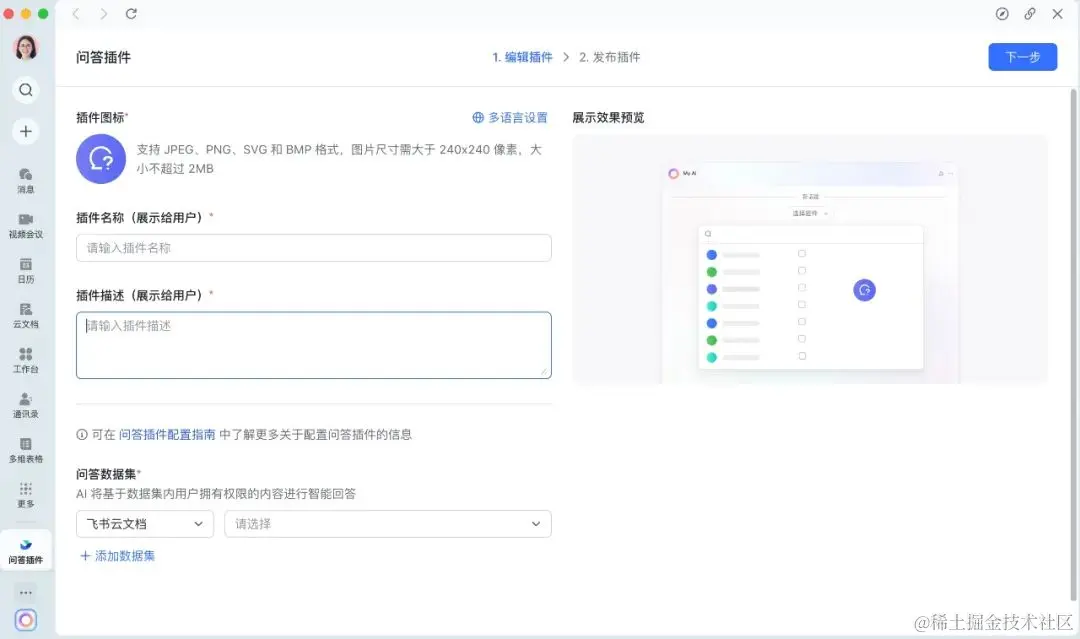Open the 多语言设置 link
Viewport: 1080px width, 639px height.
point(511,117)
